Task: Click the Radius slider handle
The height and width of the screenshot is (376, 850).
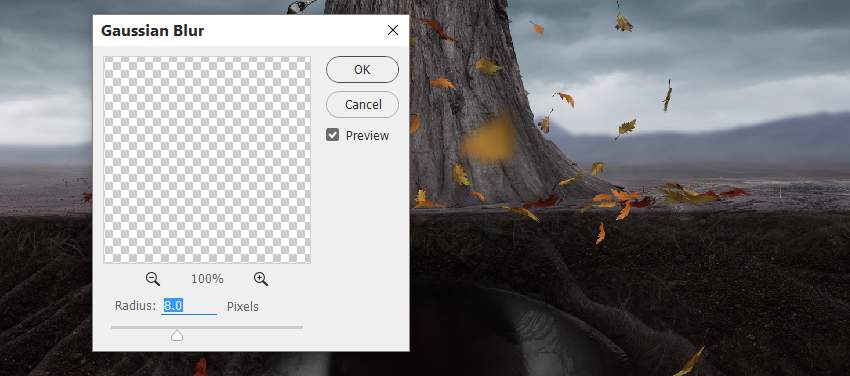Action: (177, 336)
